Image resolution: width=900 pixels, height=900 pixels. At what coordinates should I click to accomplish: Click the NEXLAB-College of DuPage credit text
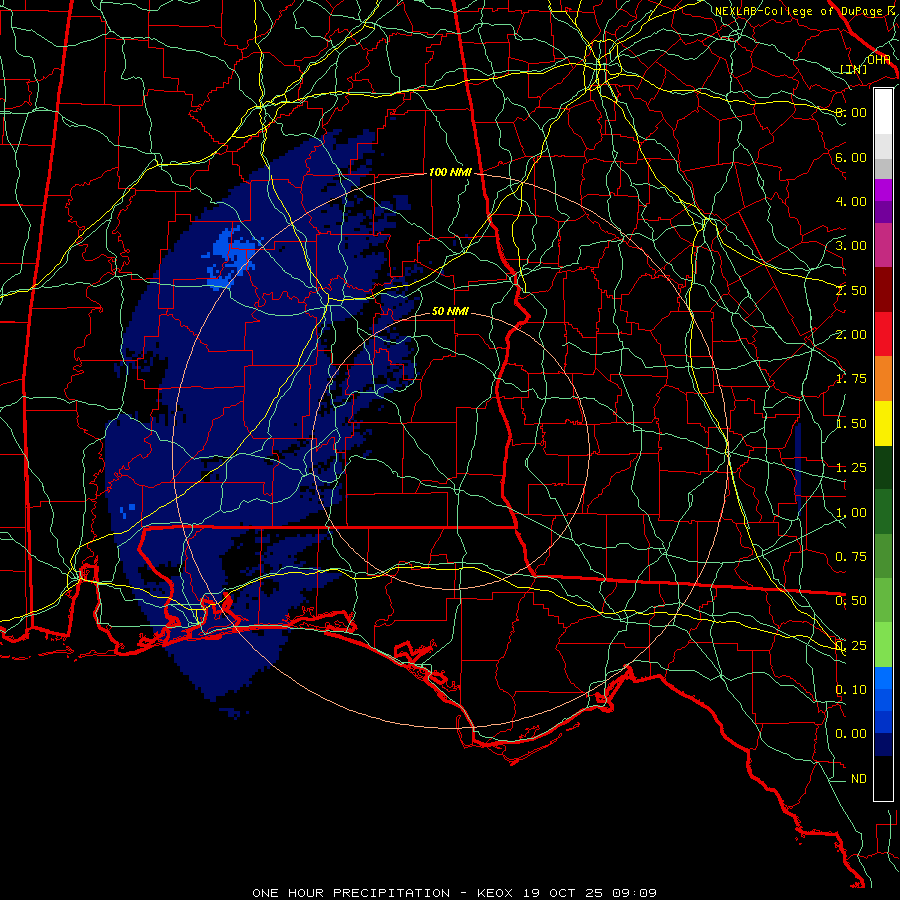(x=805, y=11)
